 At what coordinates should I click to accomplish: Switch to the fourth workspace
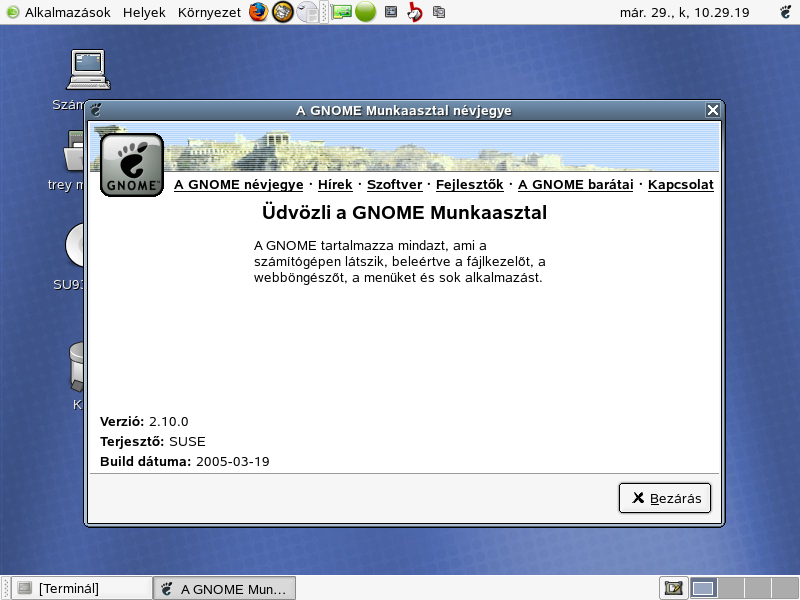tap(785, 588)
